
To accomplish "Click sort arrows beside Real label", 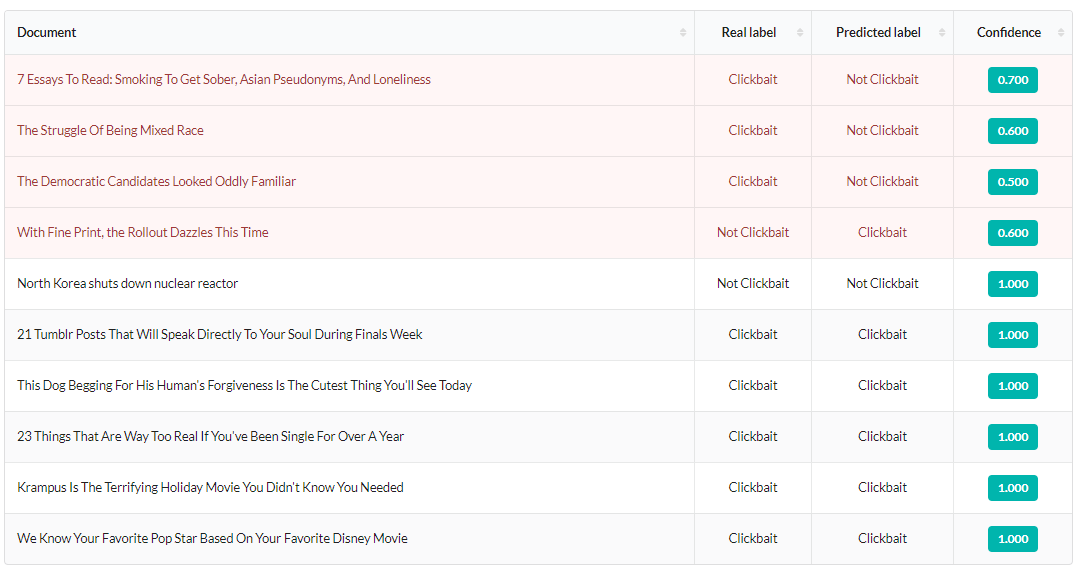I will pyautogui.click(x=800, y=32).
